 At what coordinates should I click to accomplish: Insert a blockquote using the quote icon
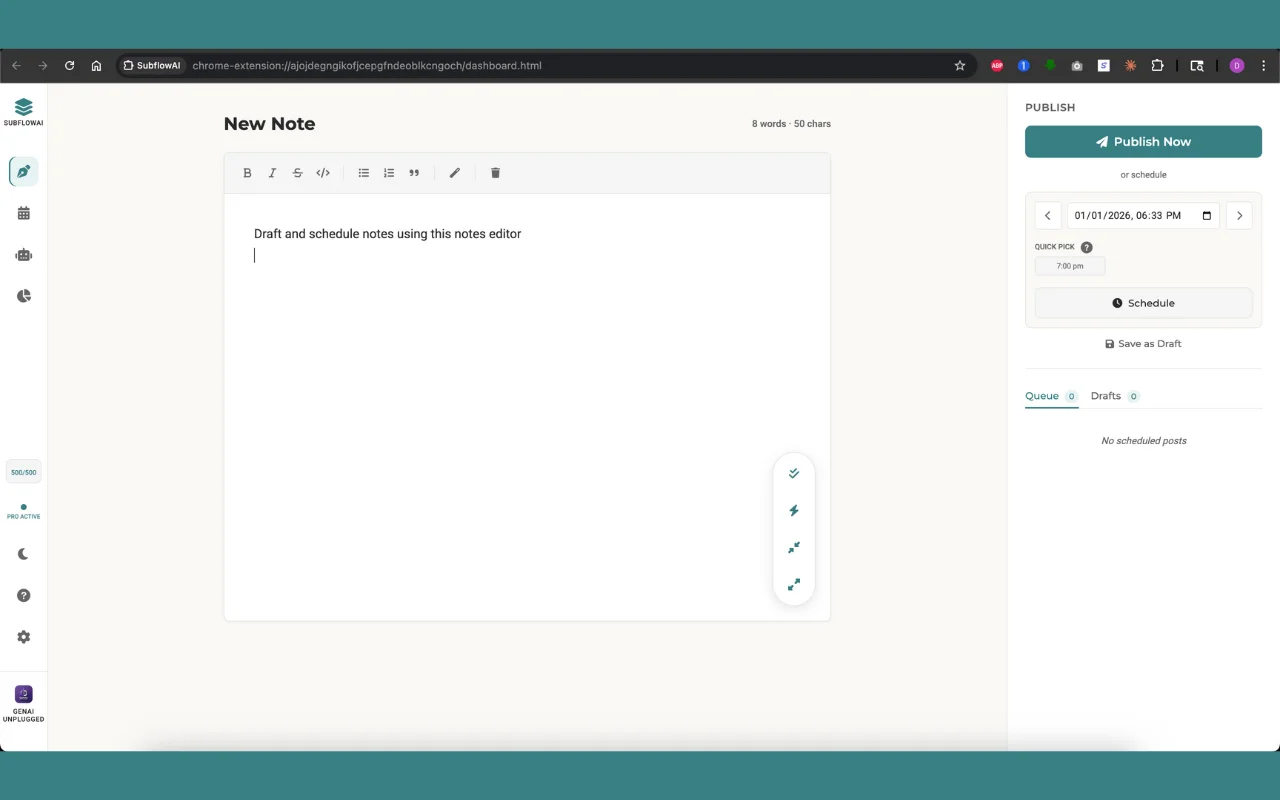coord(414,172)
